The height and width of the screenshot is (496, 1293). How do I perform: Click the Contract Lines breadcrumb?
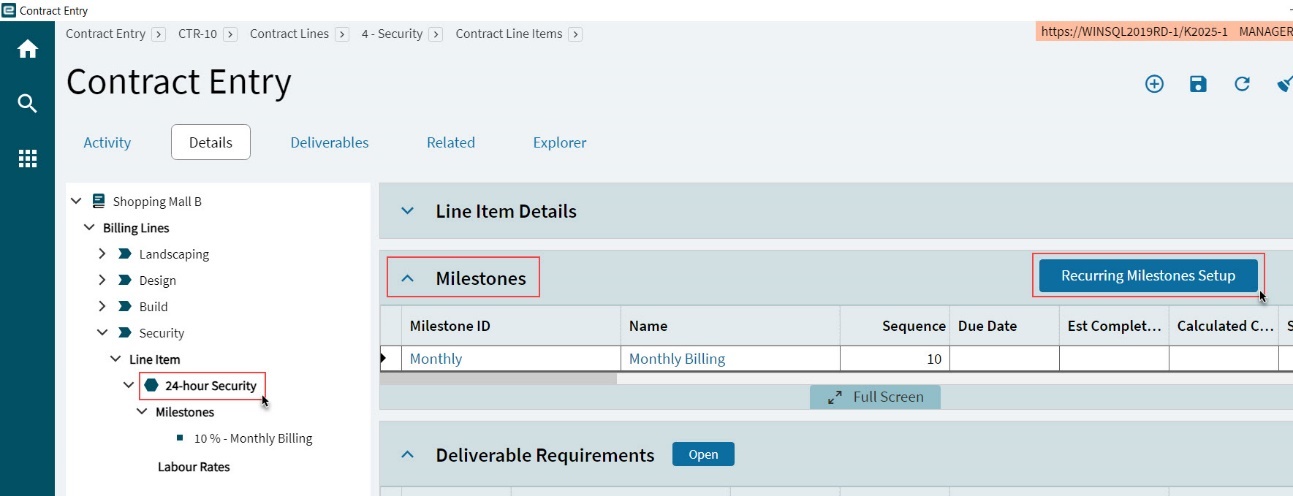point(289,33)
